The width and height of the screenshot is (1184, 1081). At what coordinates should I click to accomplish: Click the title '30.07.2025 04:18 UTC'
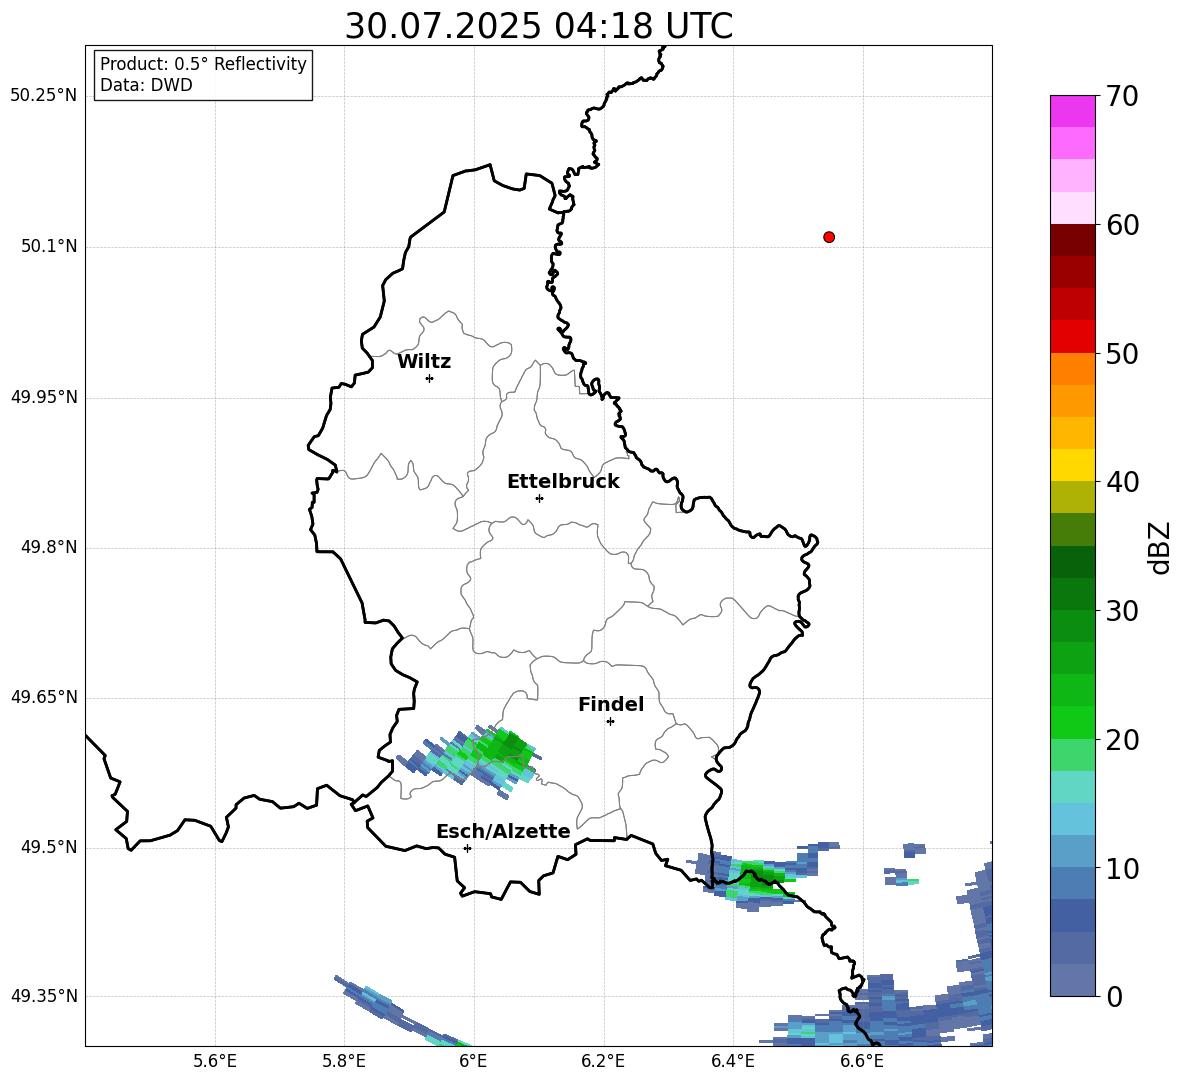point(538,26)
